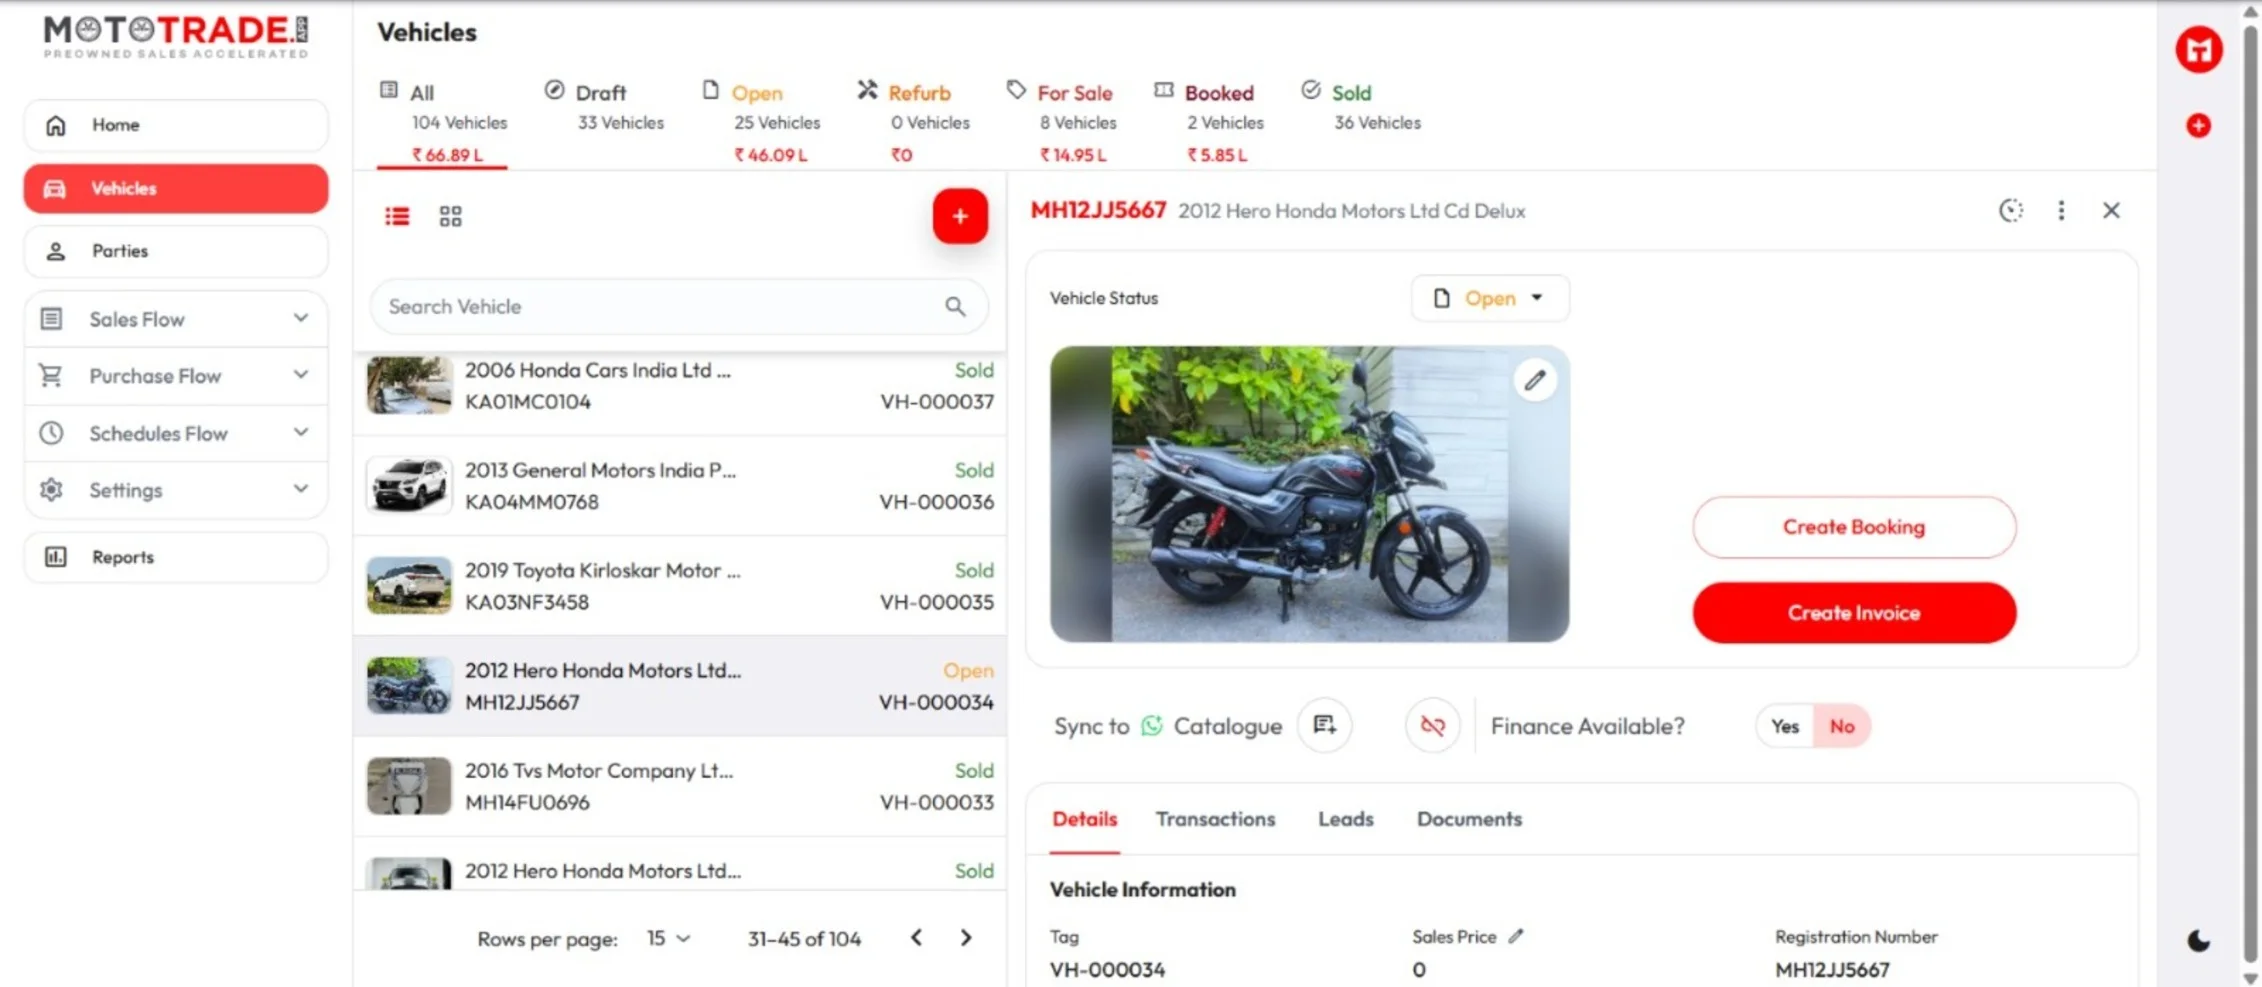The width and height of the screenshot is (2262, 987).
Task: Click the Search Vehicle input field
Action: point(680,306)
